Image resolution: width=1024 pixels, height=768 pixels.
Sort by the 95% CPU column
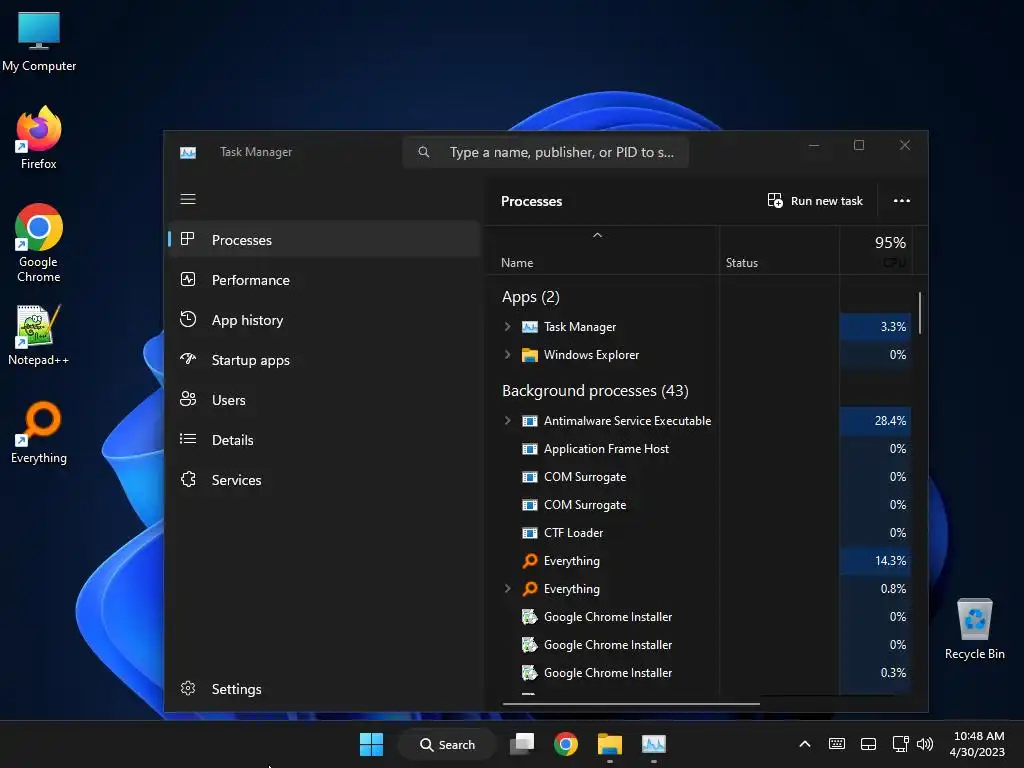click(875, 251)
